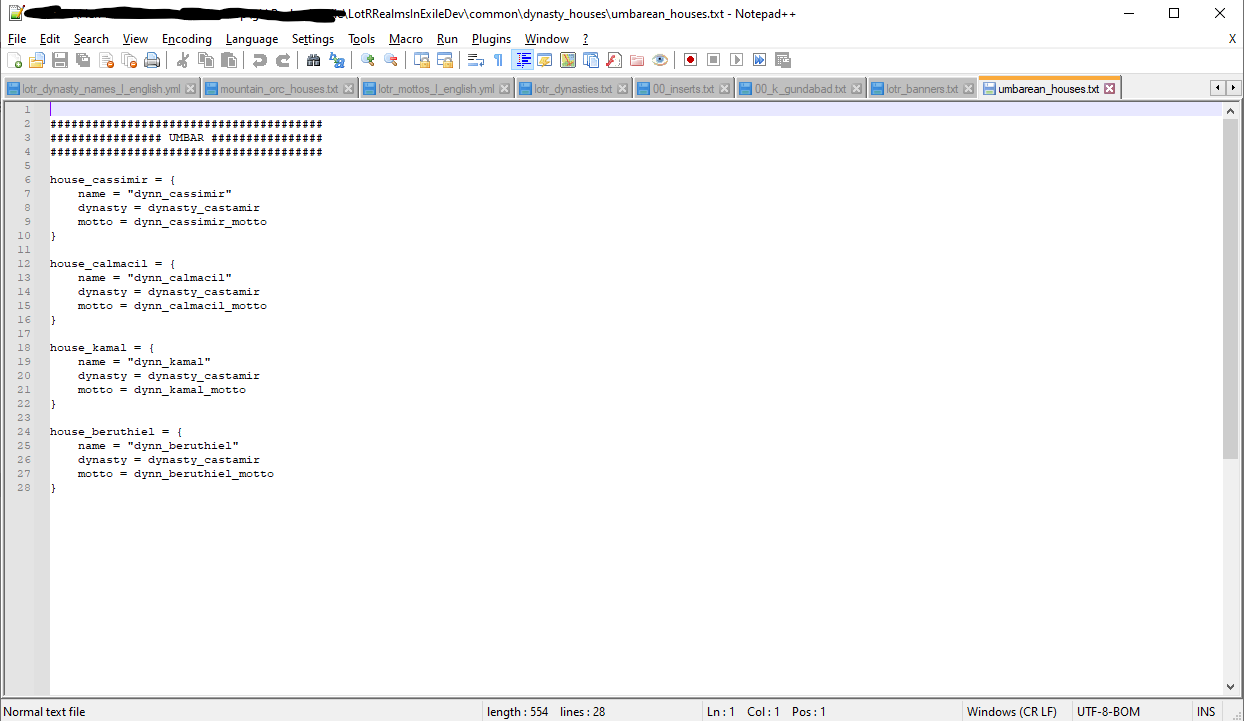The height and width of the screenshot is (721, 1244).
Task: Switch to mountain_orc_houses.txt tab
Action: [x=279, y=89]
